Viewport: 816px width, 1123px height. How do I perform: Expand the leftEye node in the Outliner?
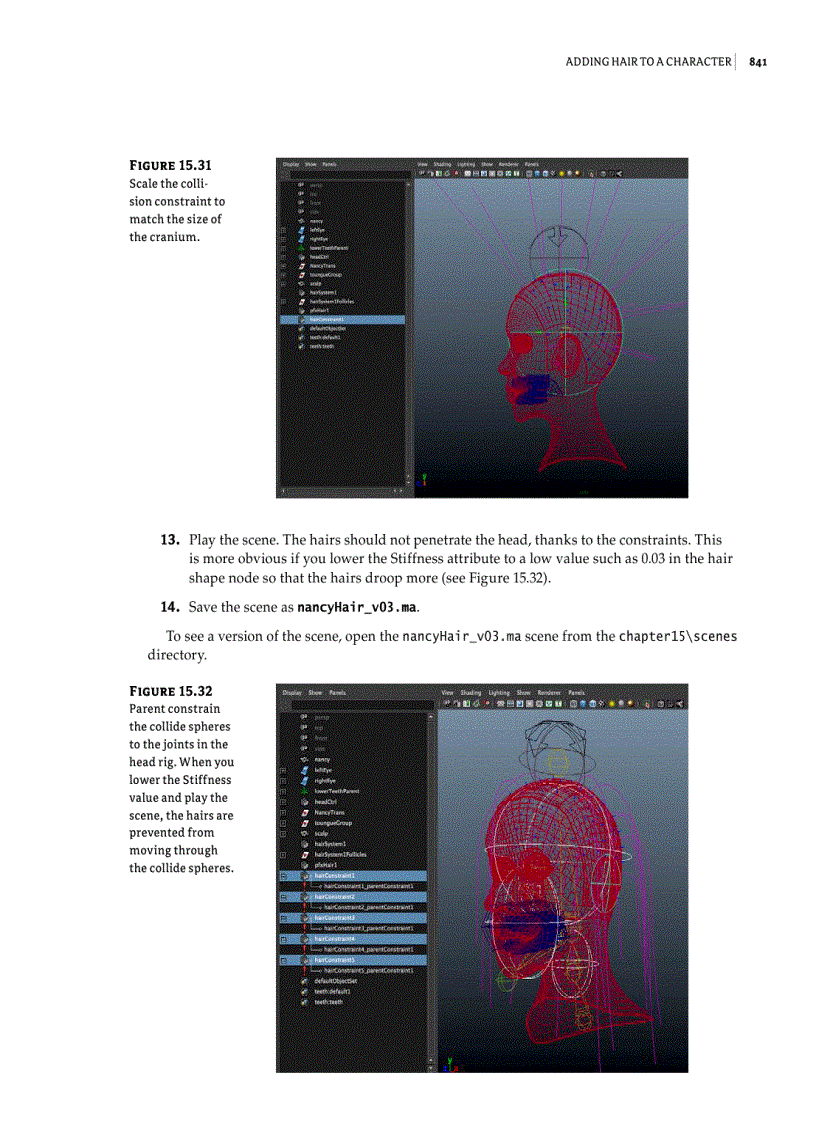click(x=283, y=771)
